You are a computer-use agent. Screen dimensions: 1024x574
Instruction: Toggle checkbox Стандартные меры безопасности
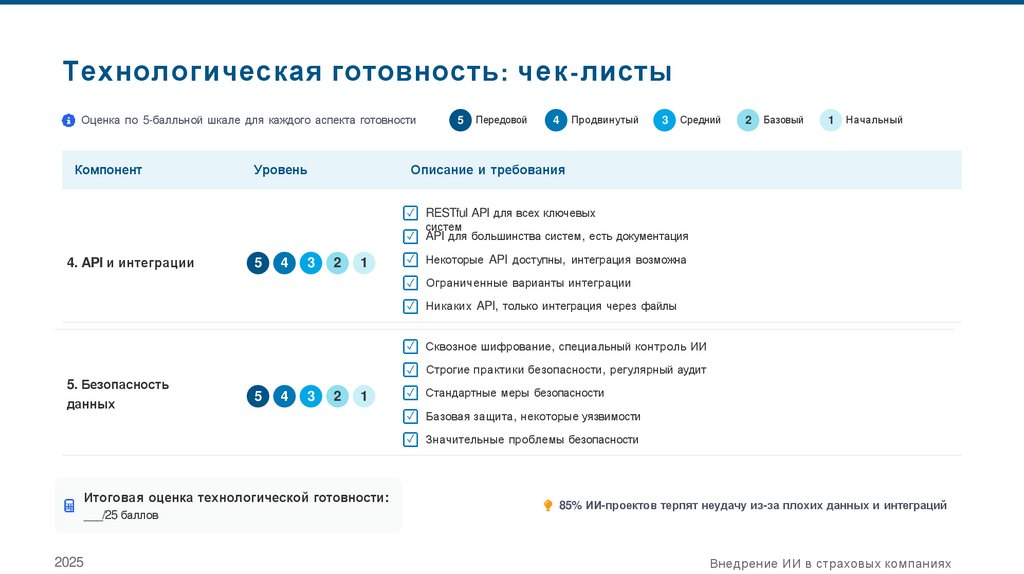pyautogui.click(x=410, y=393)
